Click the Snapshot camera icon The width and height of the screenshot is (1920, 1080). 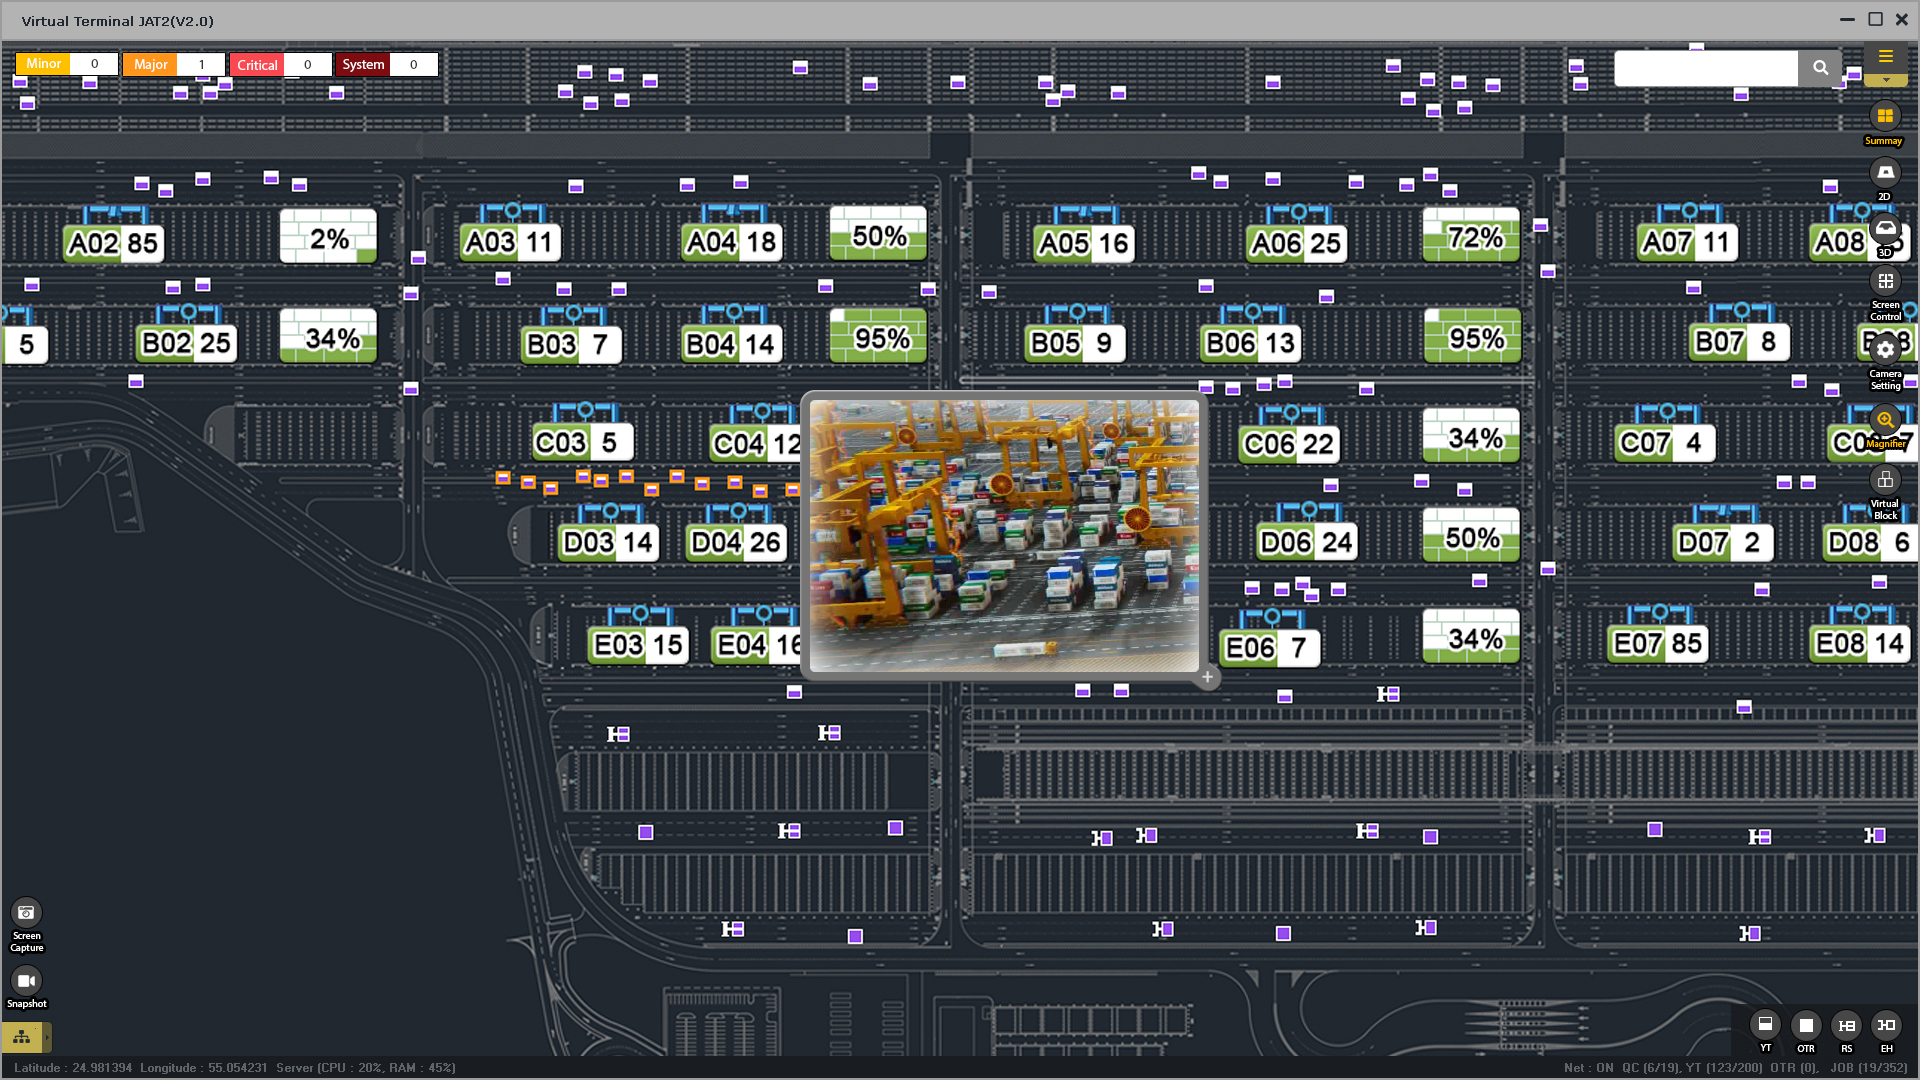(x=26, y=981)
